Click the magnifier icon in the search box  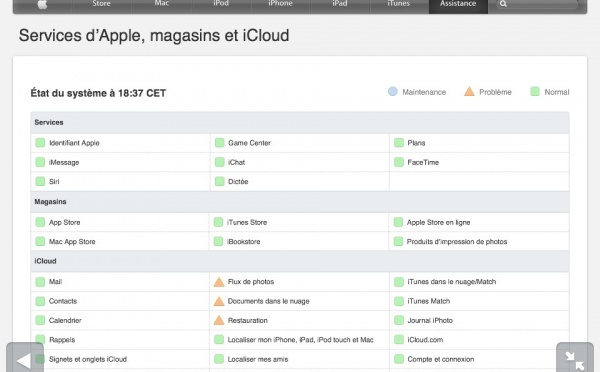[503, 4]
